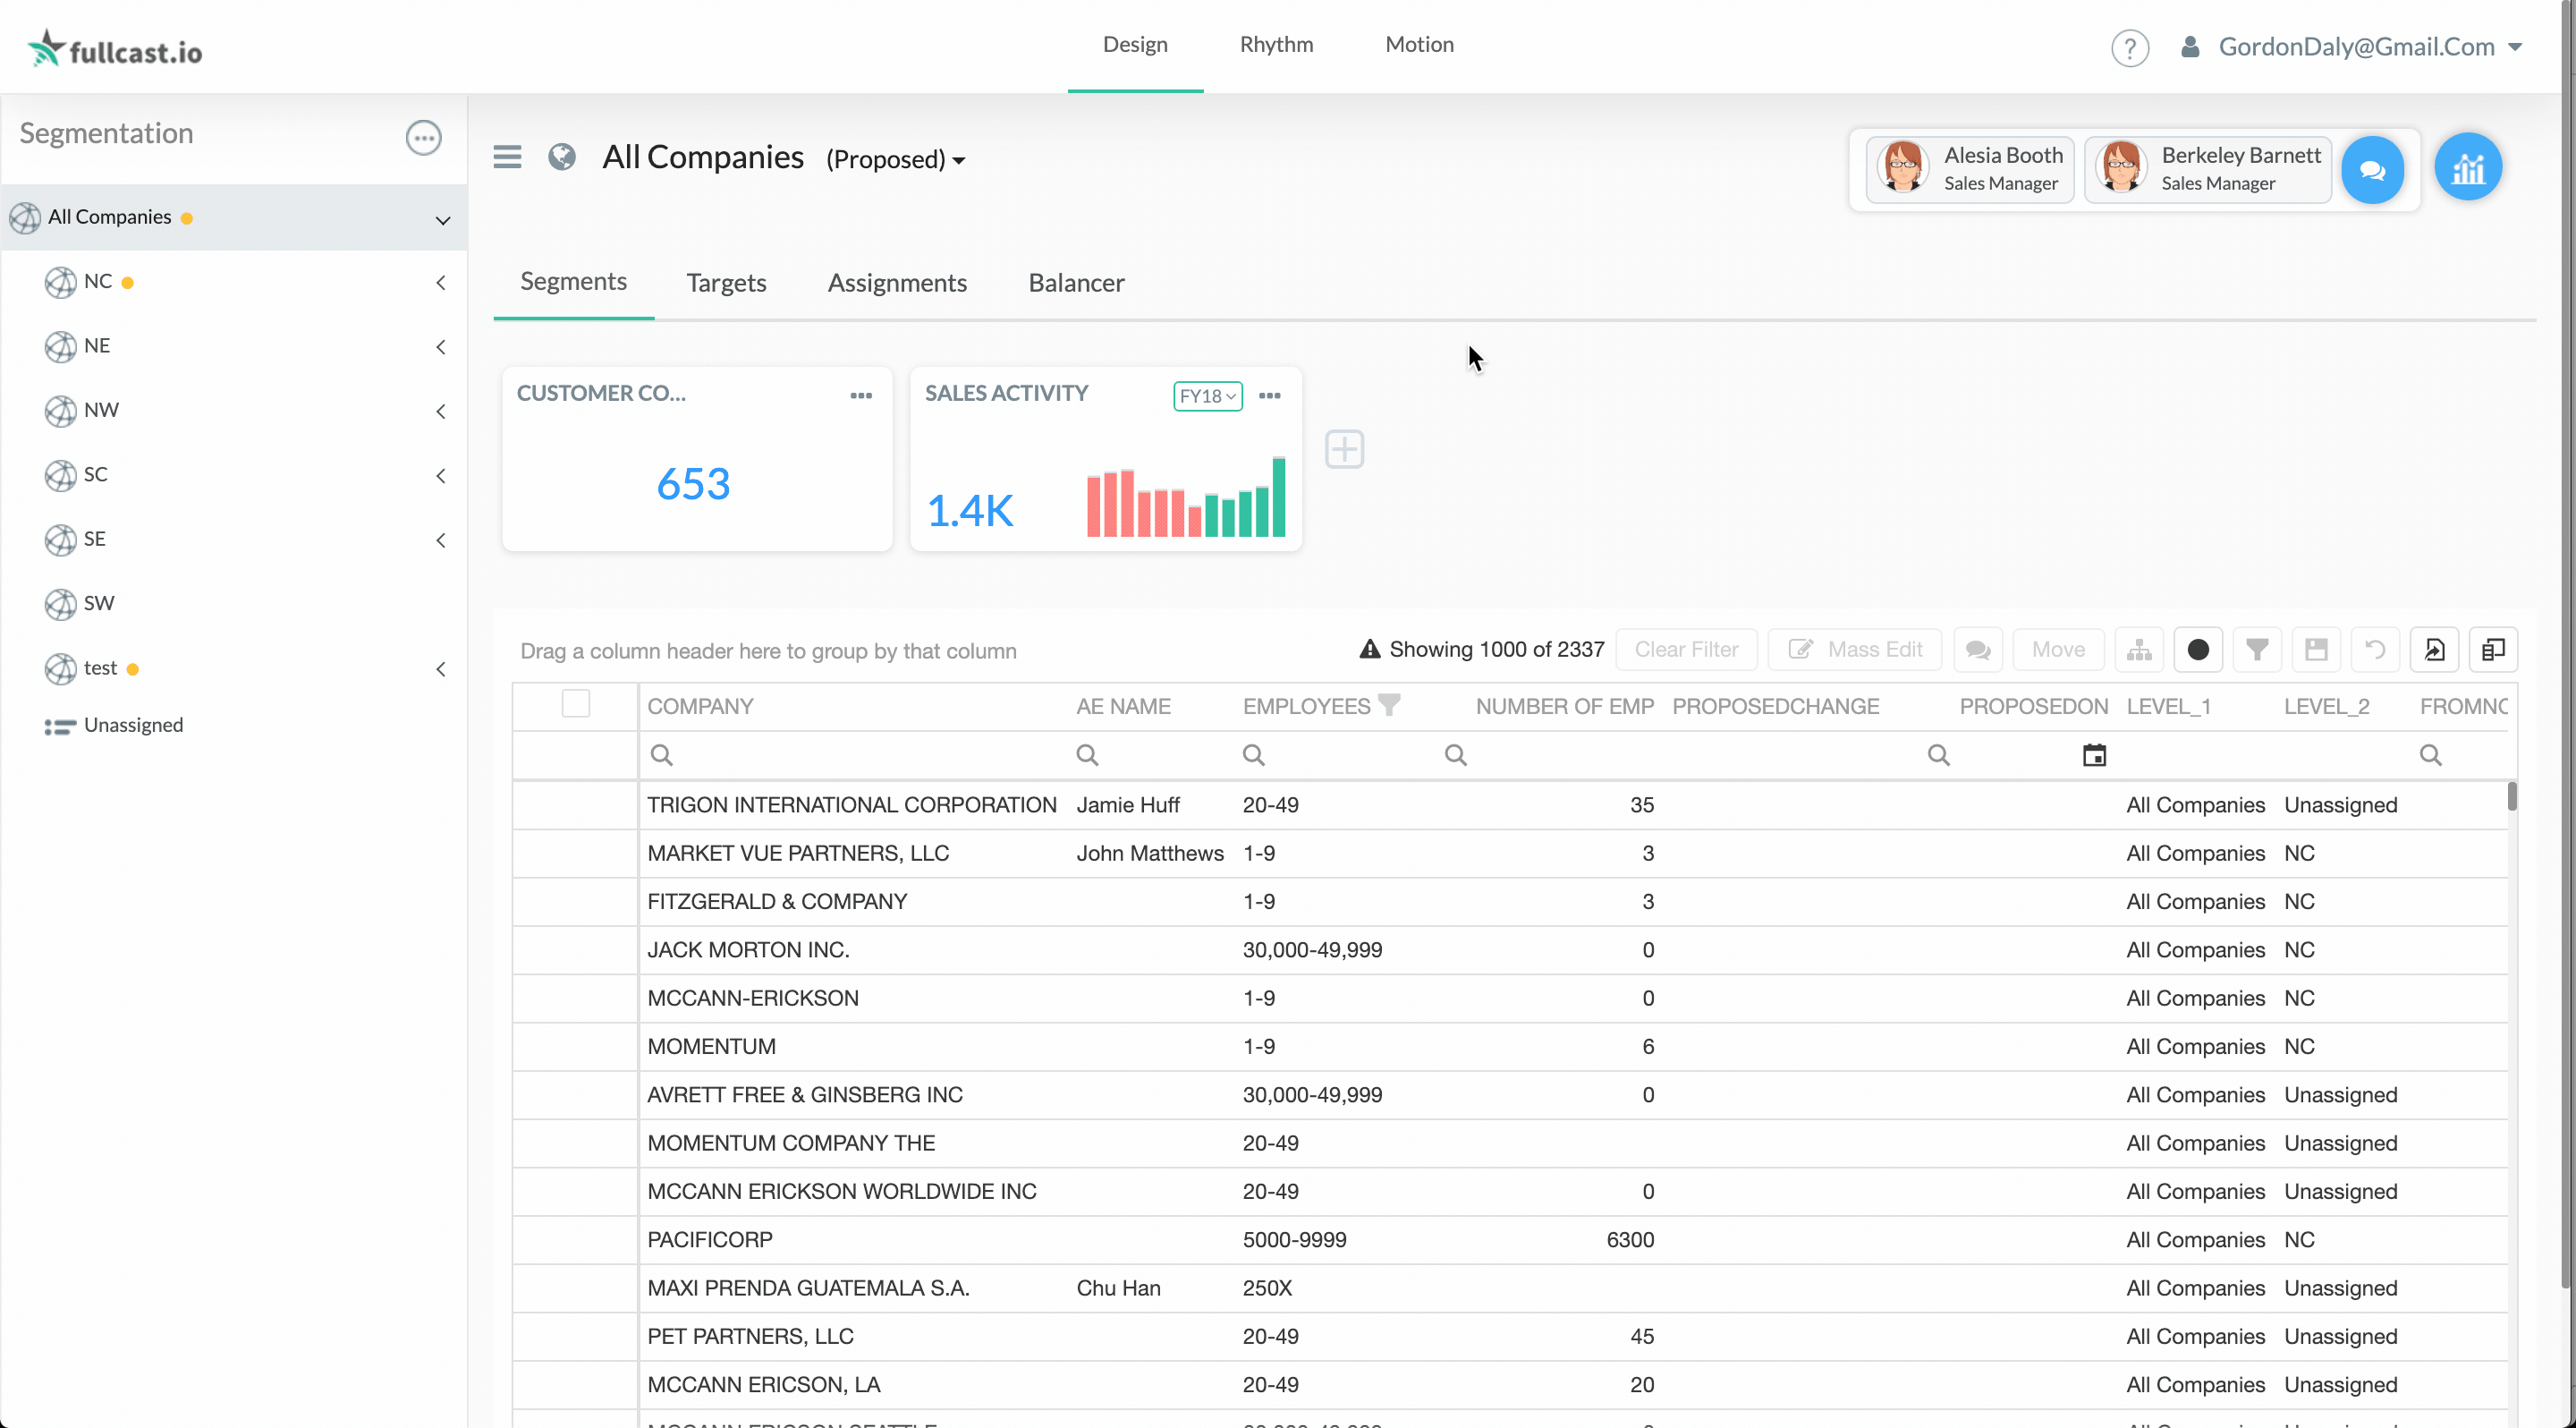
Task: Click the Move button
Action: coord(2058,650)
